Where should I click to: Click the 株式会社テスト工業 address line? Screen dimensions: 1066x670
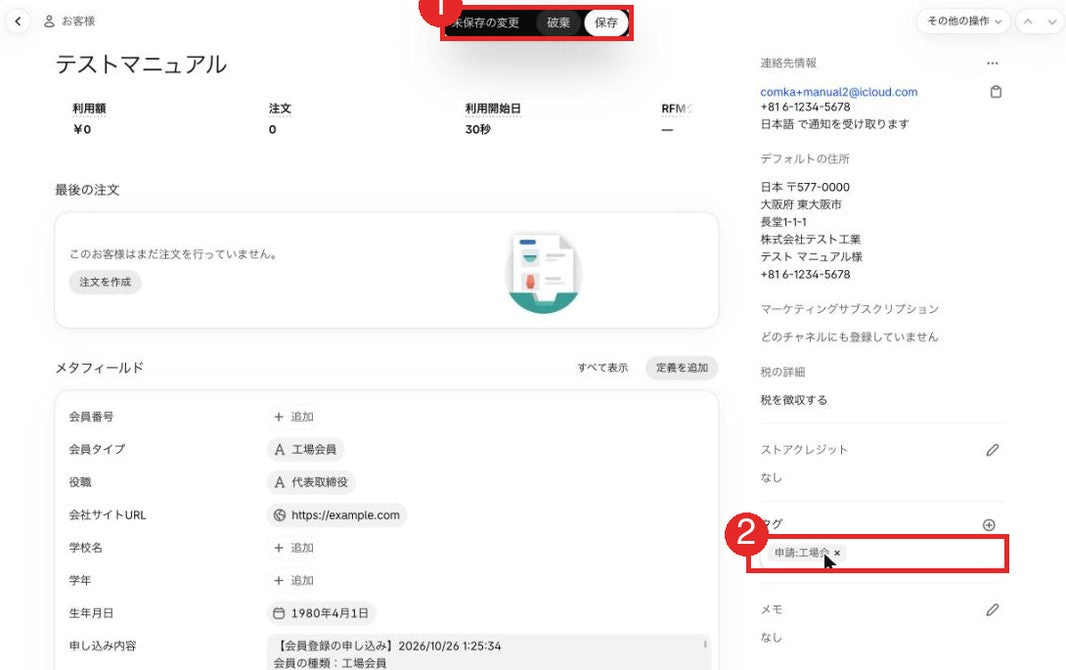click(x=810, y=239)
